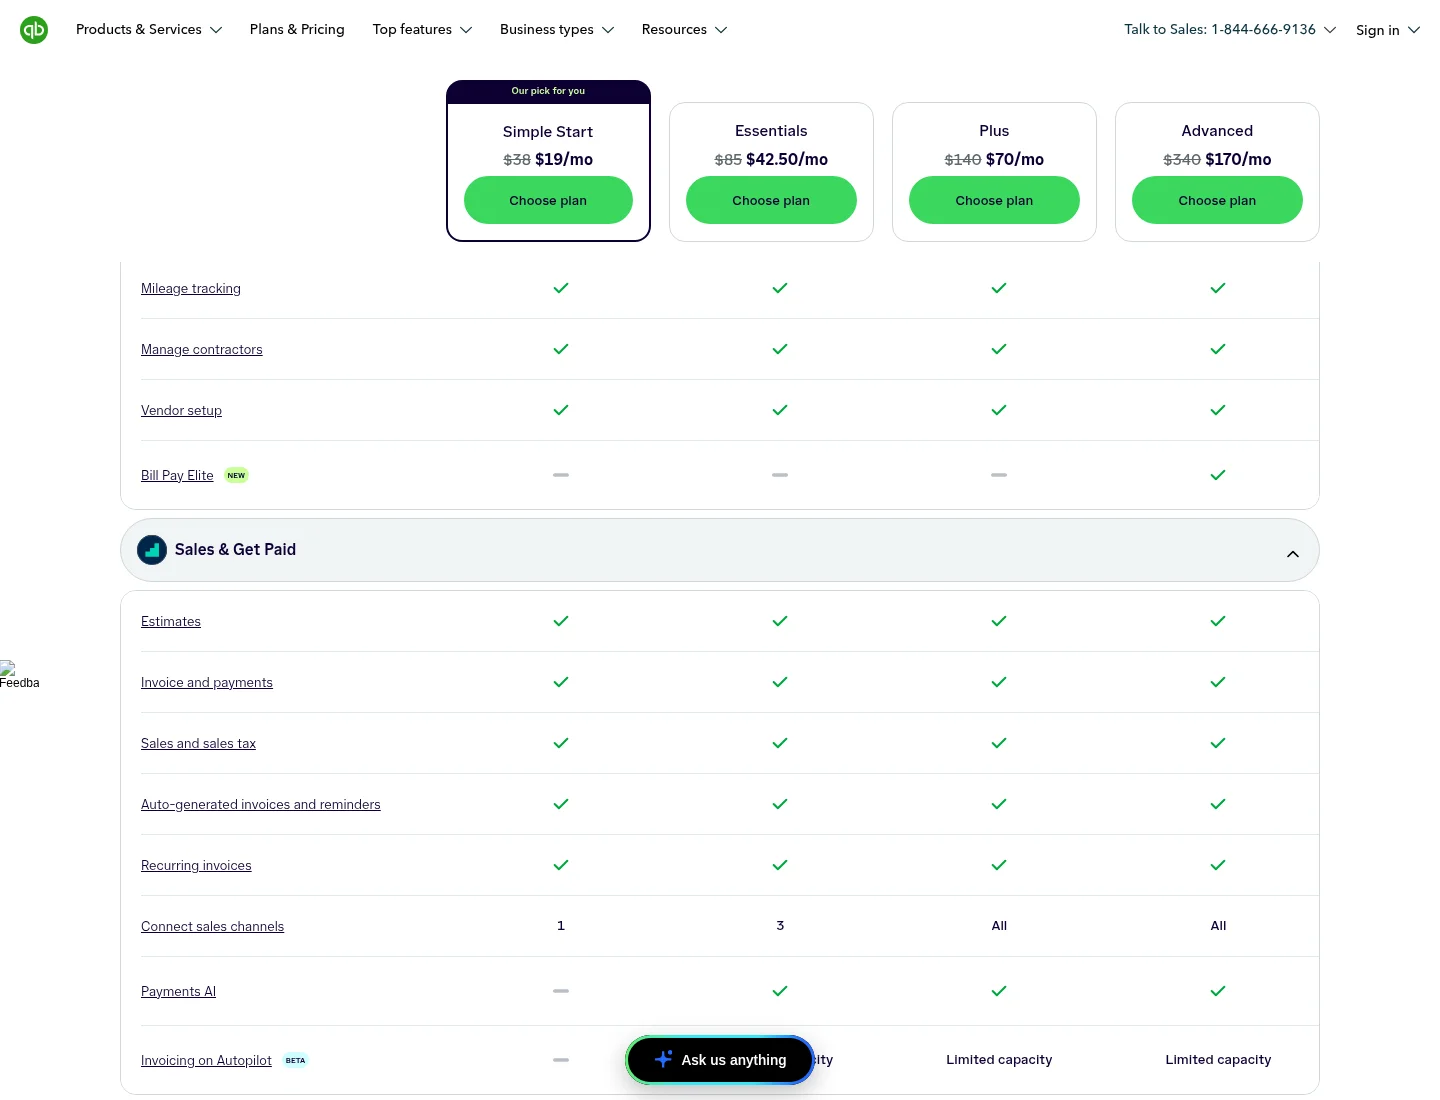This screenshot has height=1100, width=1440.
Task: Open the Business types dropdown
Action: pyautogui.click(x=557, y=30)
